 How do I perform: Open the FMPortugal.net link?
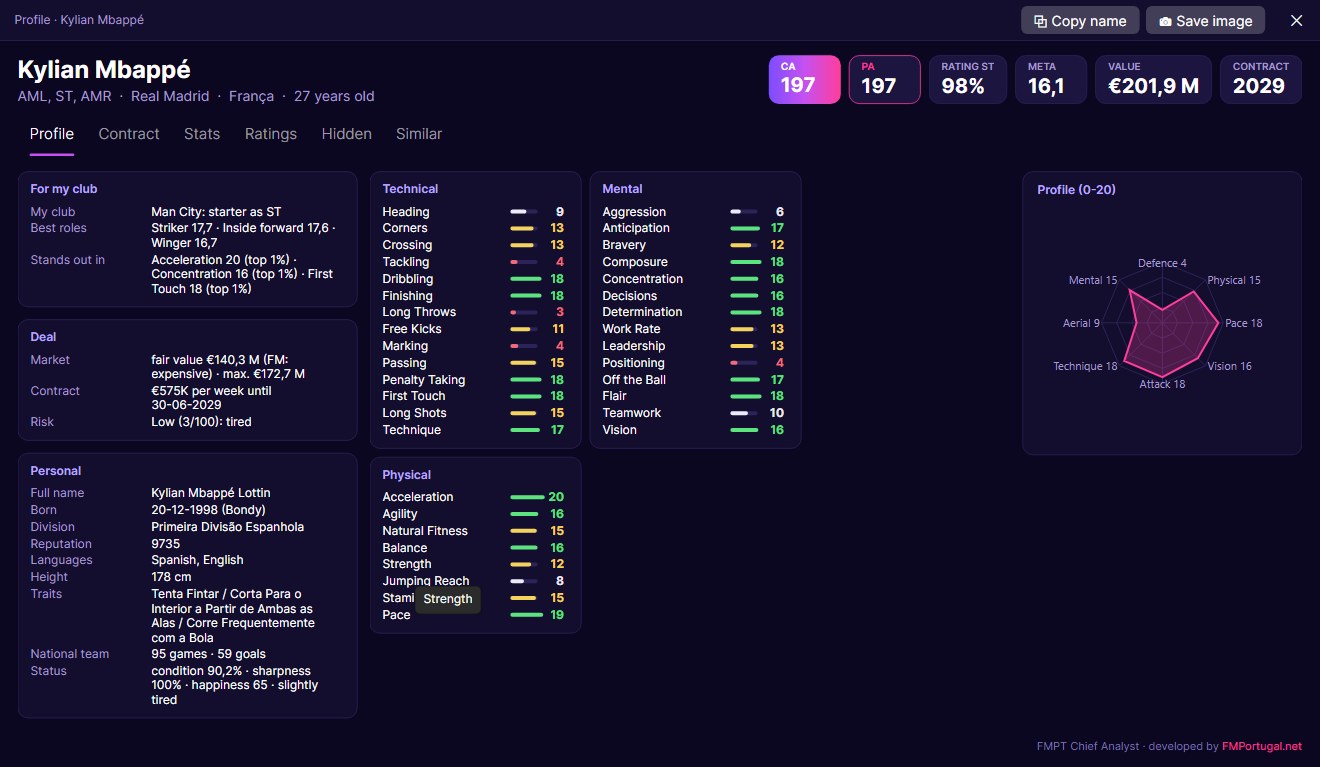(1262, 746)
